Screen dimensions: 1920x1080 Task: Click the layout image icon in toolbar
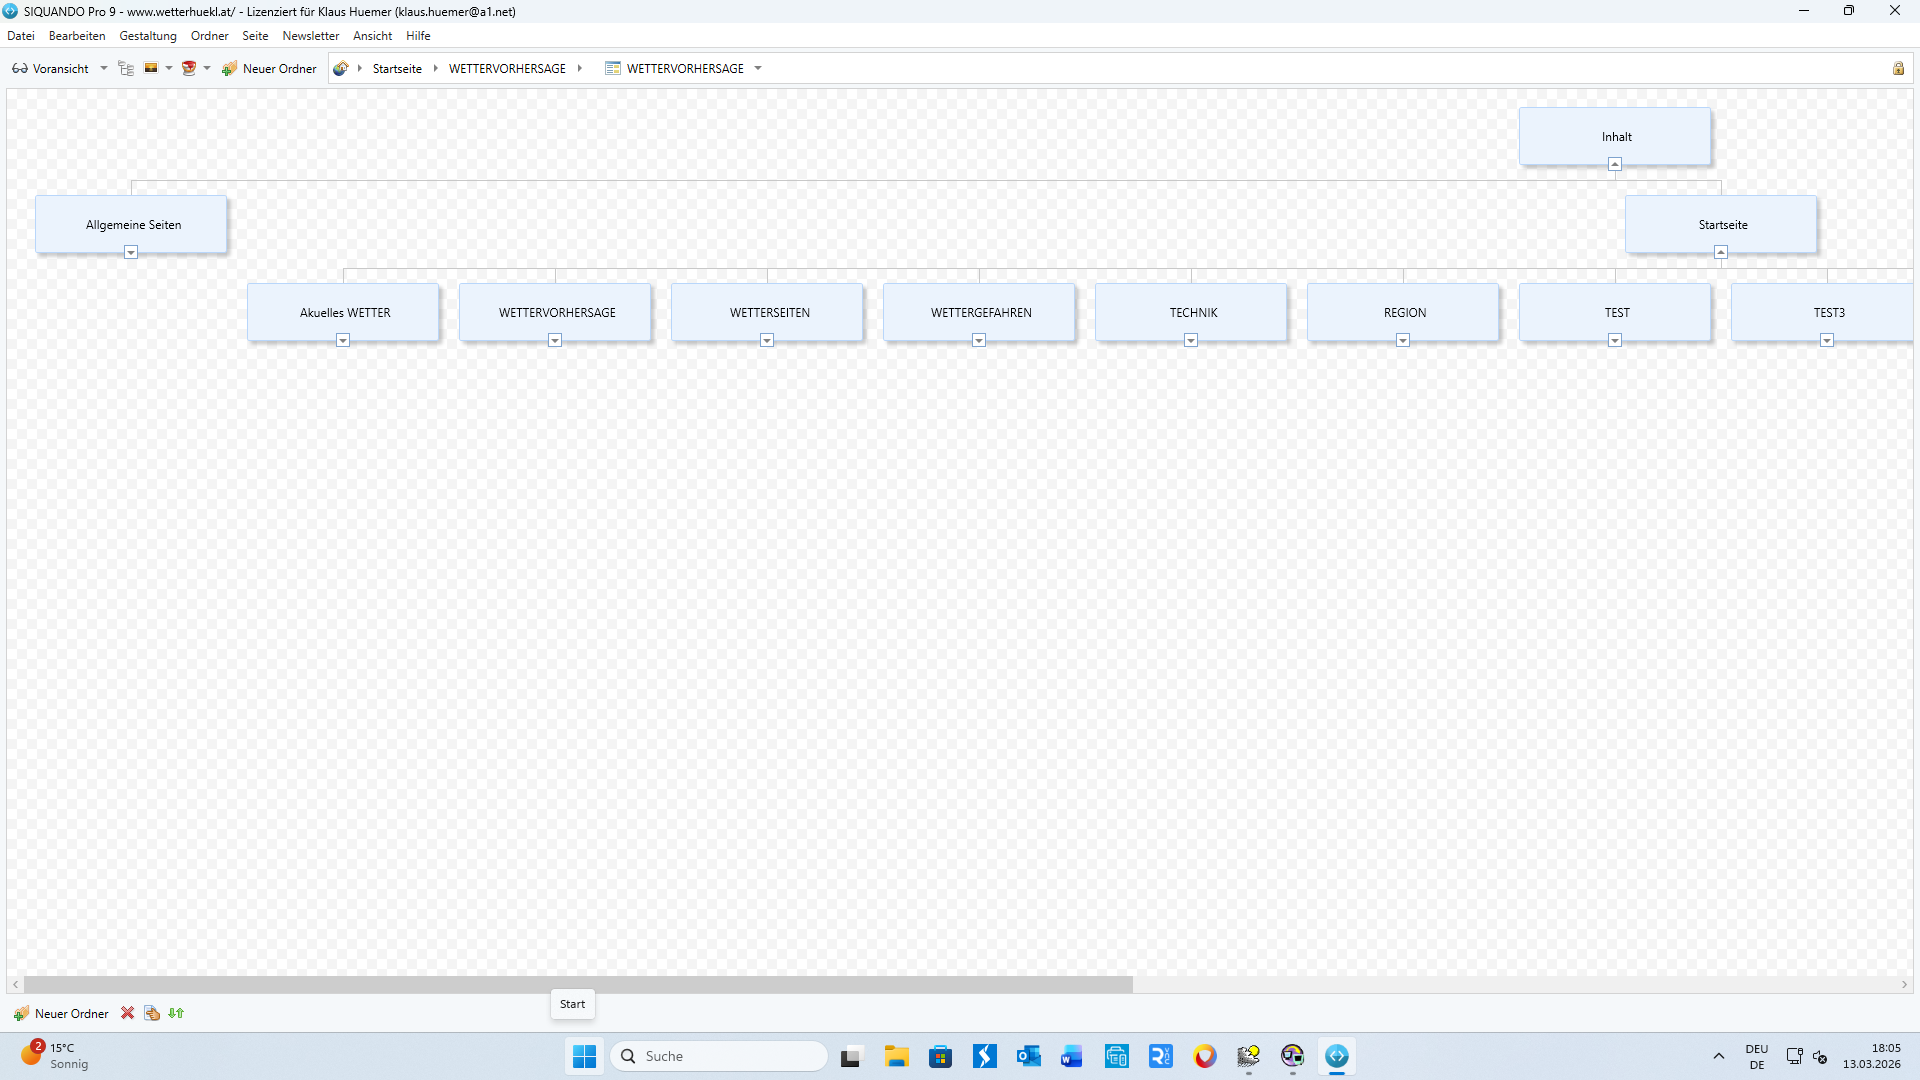(151, 68)
